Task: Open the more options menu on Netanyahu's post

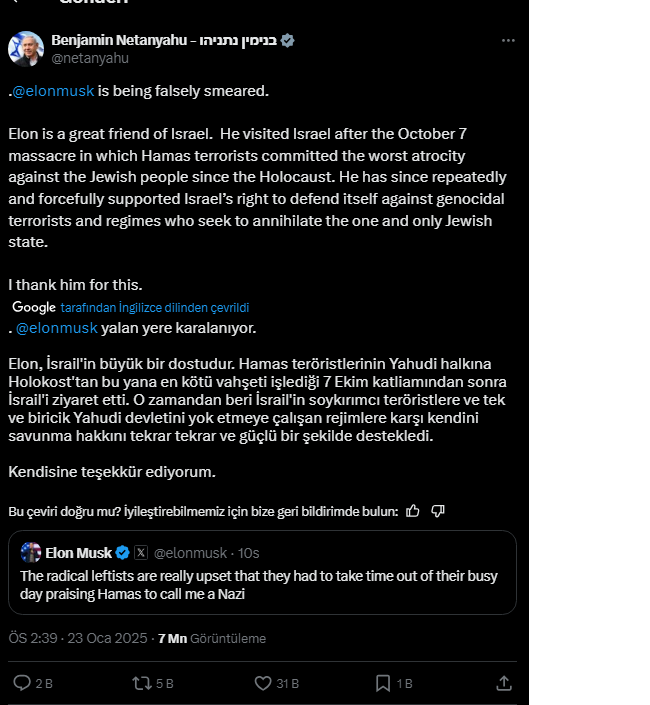Action: pos(508,41)
